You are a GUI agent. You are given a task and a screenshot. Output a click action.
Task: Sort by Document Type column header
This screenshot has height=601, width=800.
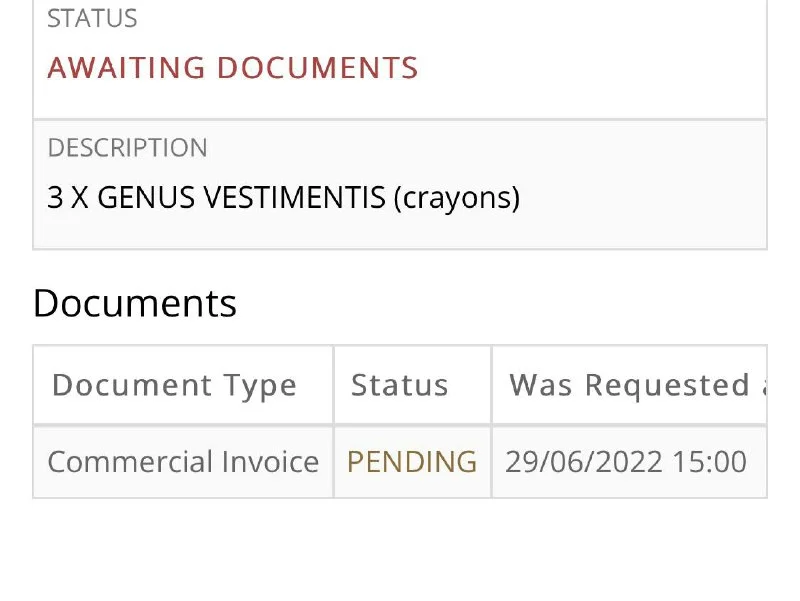tap(174, 385)
